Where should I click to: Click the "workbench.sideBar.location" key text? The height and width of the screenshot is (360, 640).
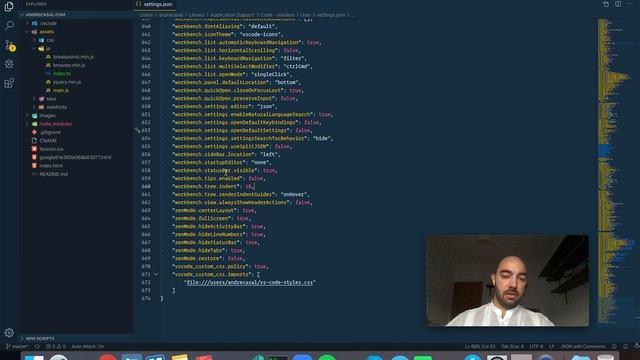tap(213, 154)
